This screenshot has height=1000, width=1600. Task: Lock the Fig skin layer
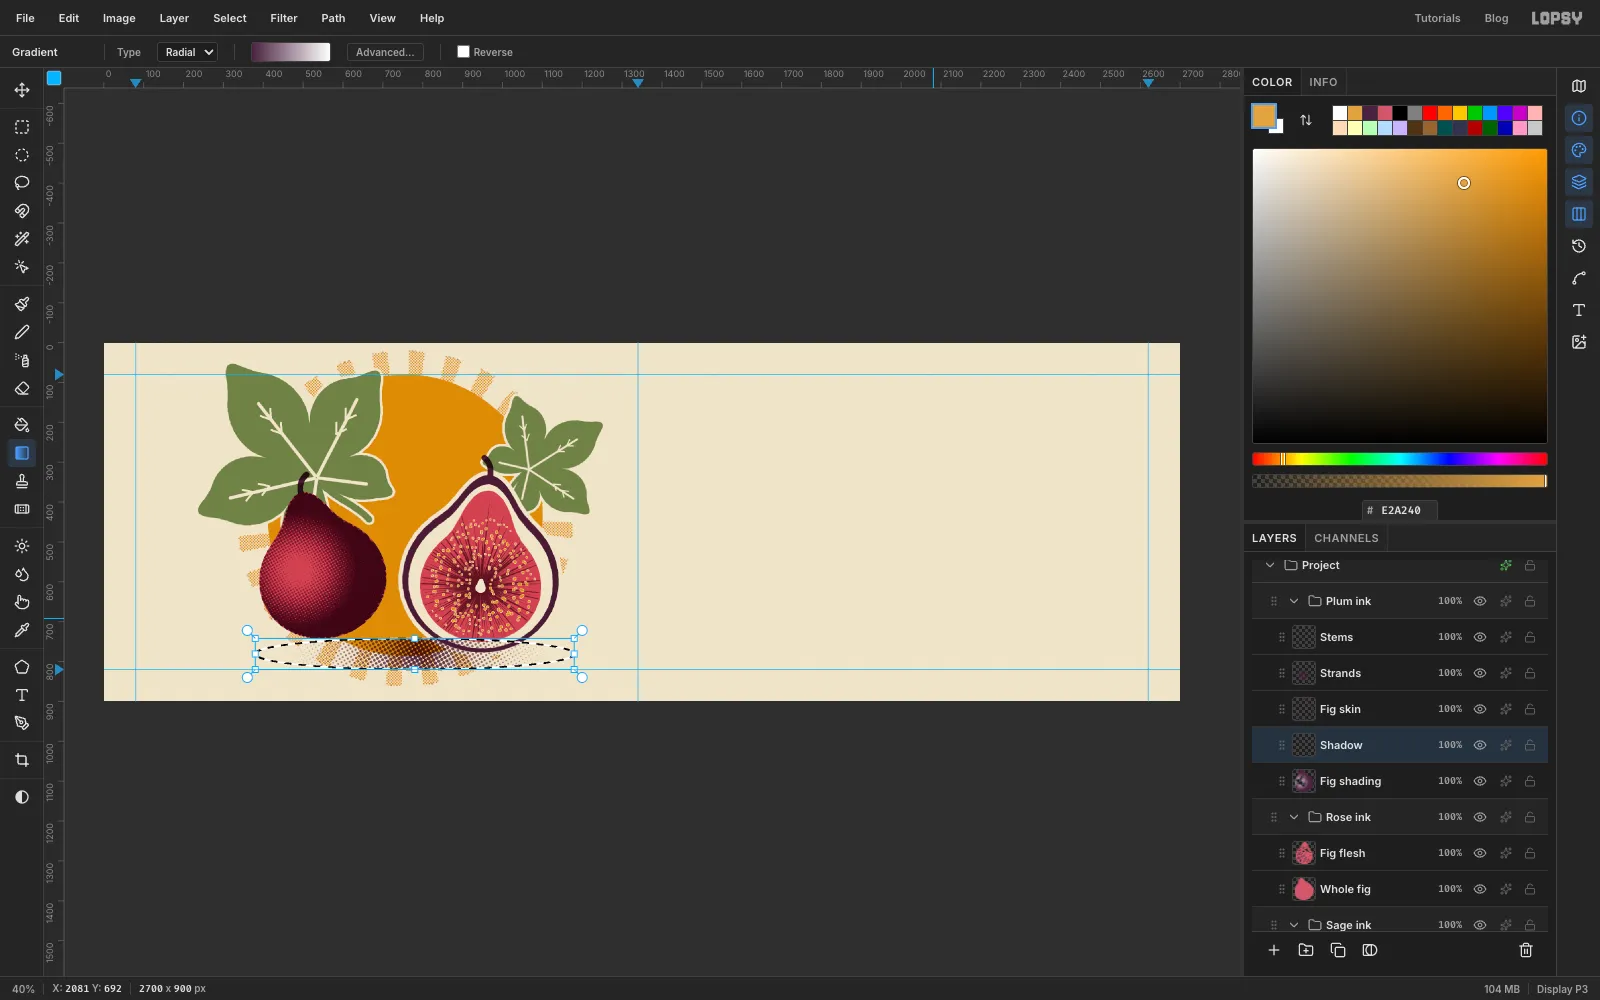point(1530,709)
